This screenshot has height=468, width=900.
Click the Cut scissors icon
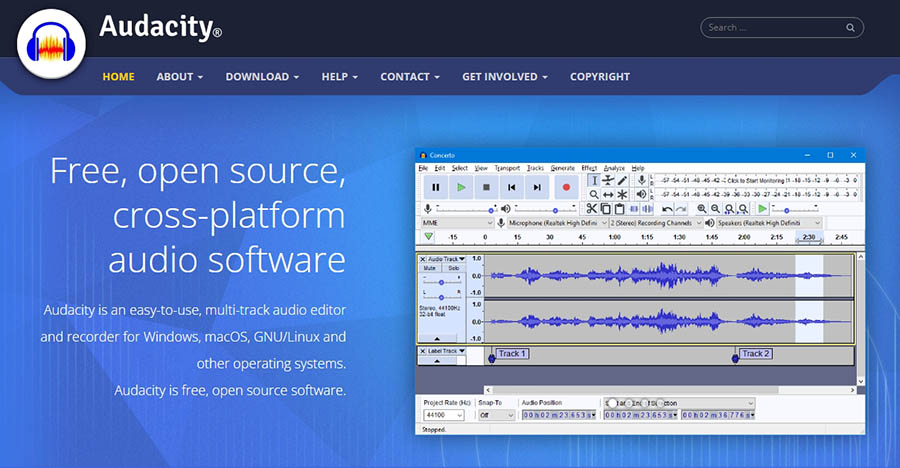click(x=591, y=208)
